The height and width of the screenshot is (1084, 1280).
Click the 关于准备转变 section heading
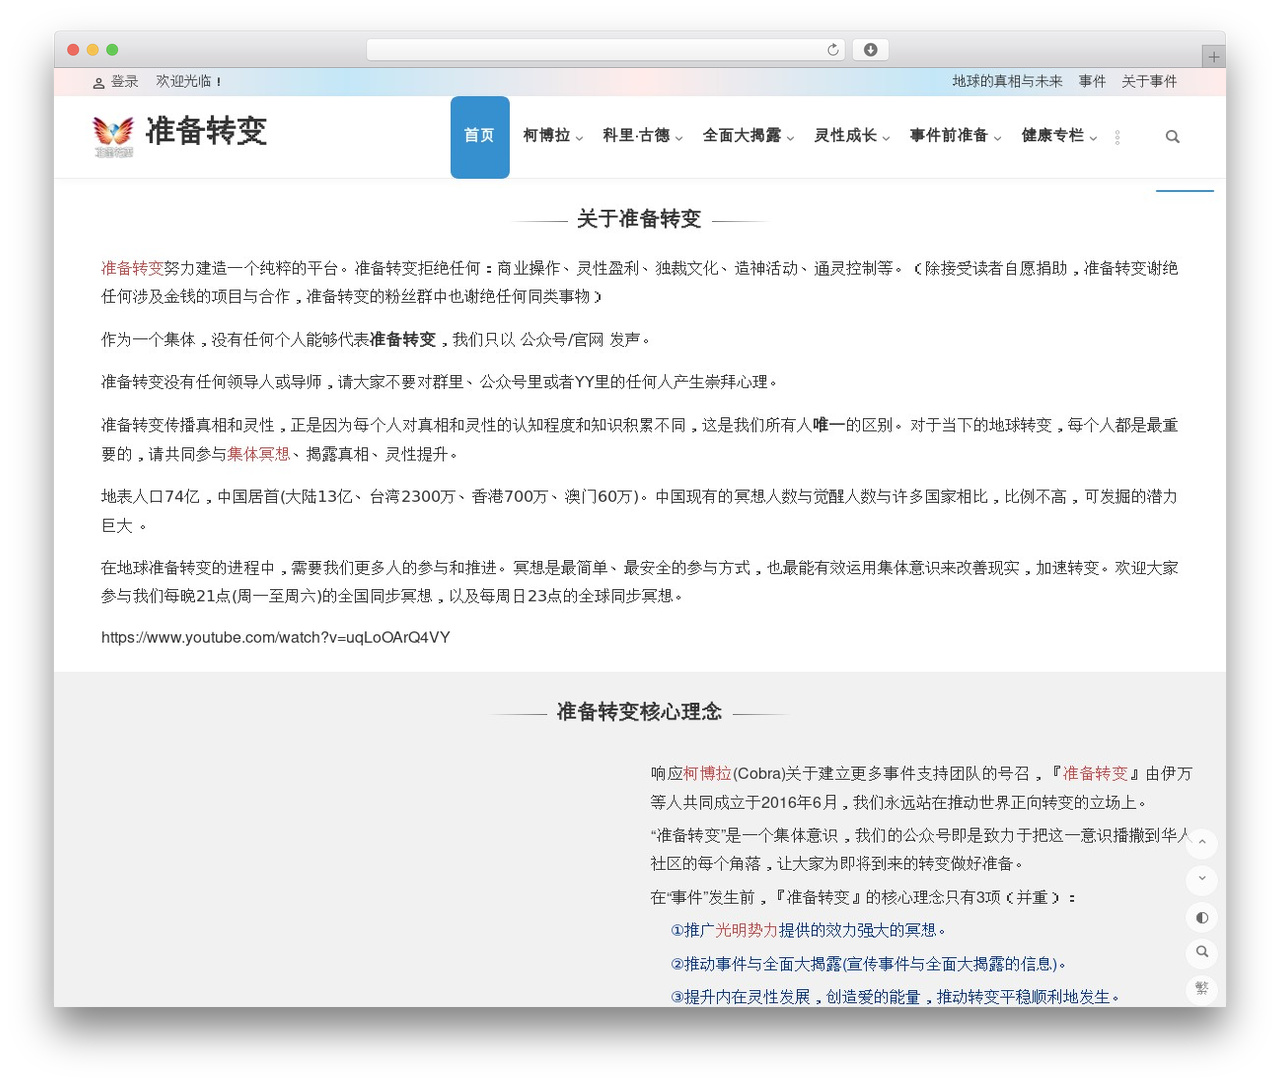[x=639, y=219]
